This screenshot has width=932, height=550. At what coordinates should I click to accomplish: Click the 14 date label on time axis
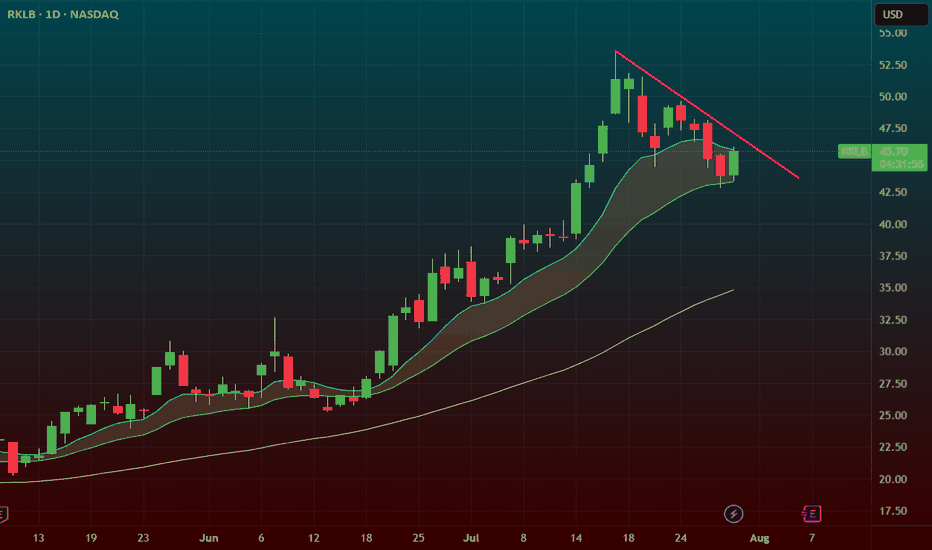coord(576,538)
